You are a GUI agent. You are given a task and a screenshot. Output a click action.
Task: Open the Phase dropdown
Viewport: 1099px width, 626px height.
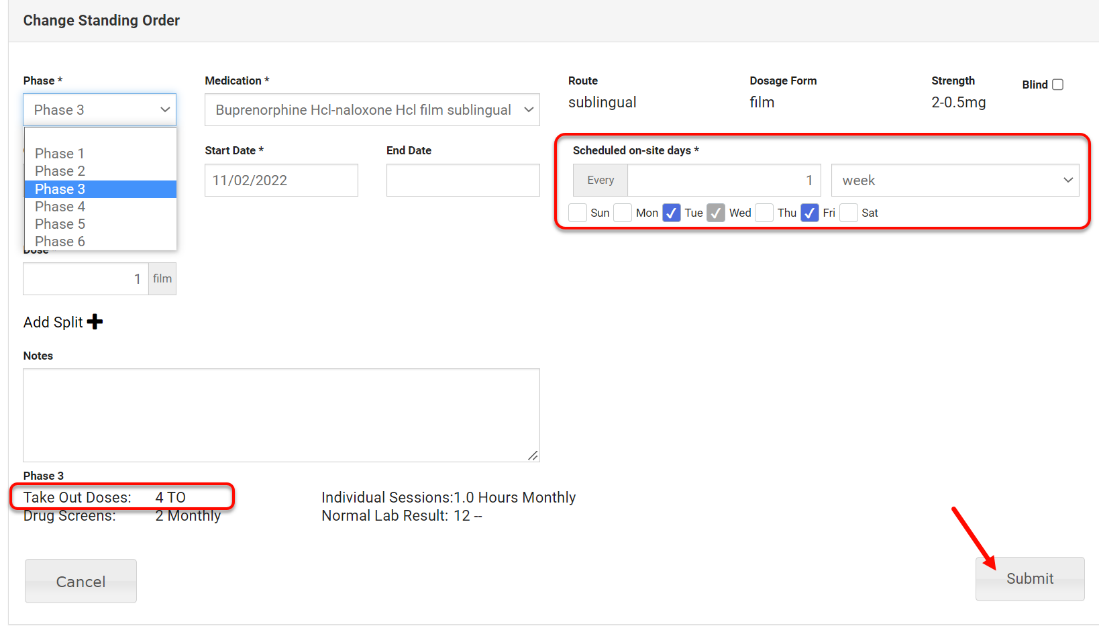click(100, 110)
